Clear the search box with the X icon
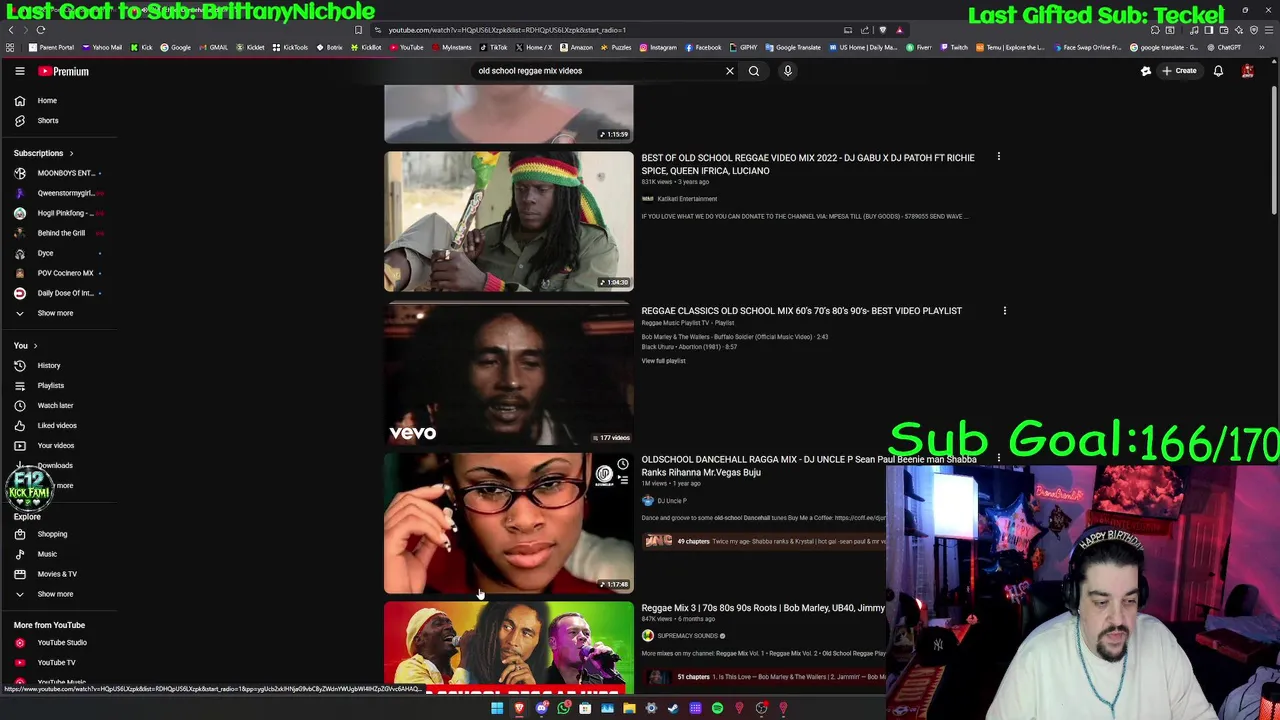Viewport: 1280px width, 720px height. [730, 71]
